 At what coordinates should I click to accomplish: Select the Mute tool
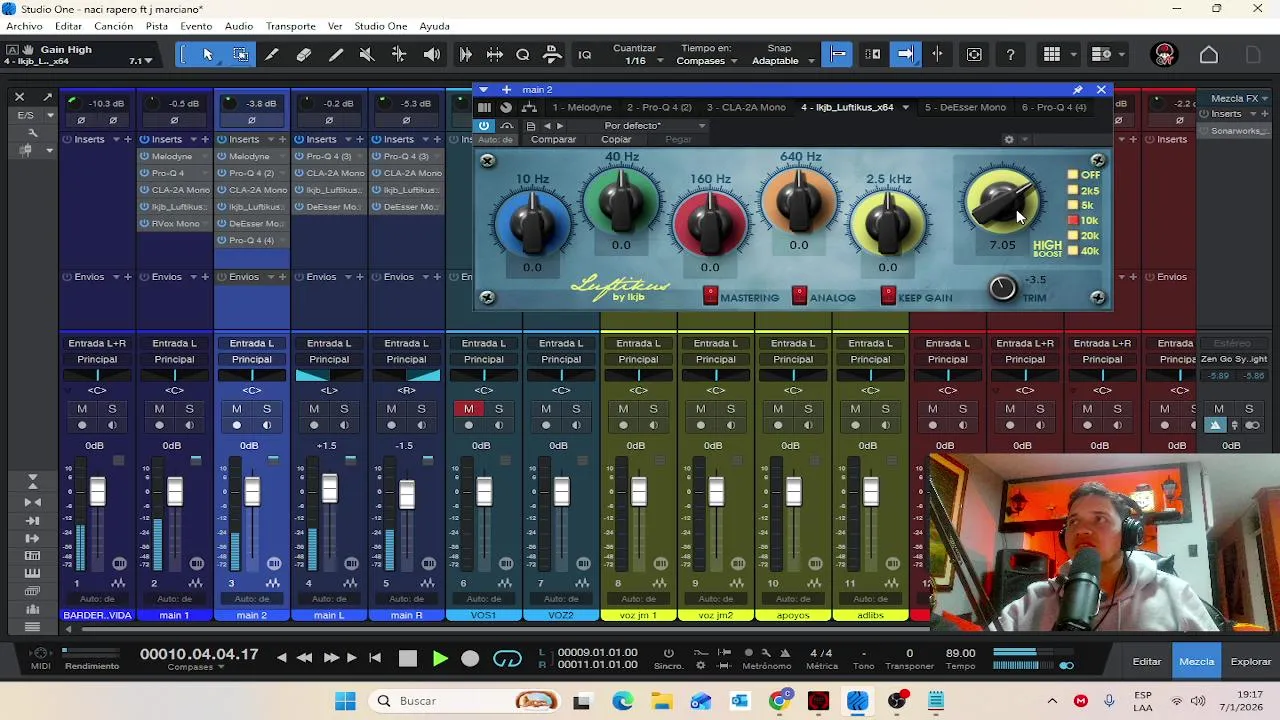[x=367, y=55]
